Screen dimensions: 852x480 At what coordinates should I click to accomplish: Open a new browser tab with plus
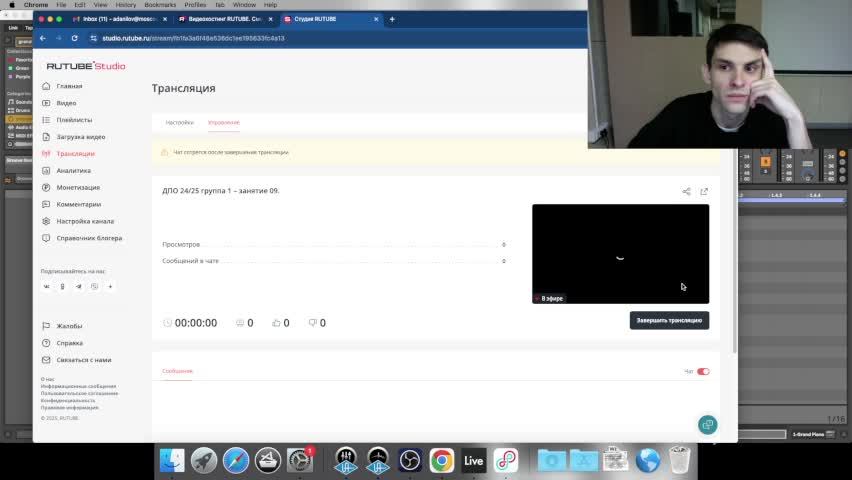tap(392, 19)
